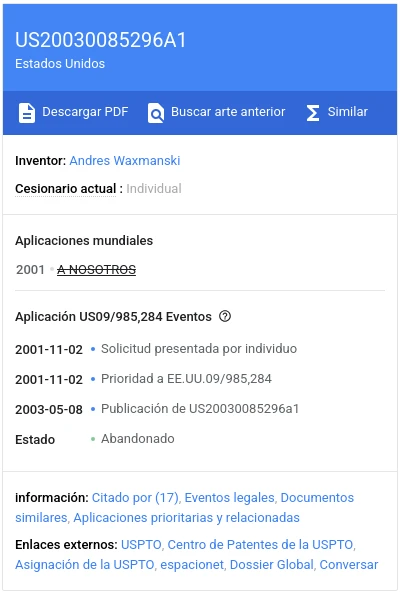Image resolution: width=400 pixels, height=595 pixels.
Task: Visit Centro de Patentes de la USPTO
Action: coord(260,545)
